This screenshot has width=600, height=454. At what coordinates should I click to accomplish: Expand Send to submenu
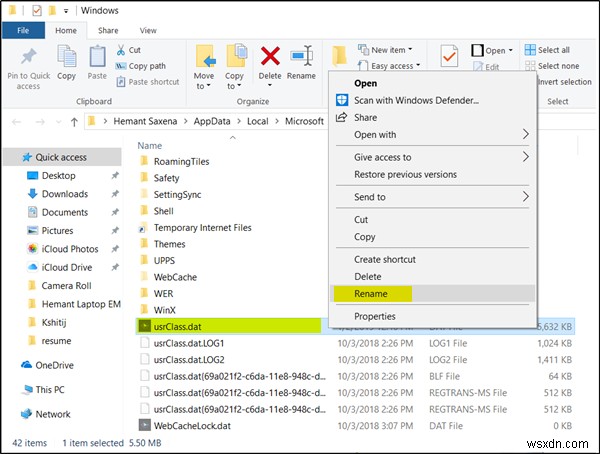tap(433, 197)
